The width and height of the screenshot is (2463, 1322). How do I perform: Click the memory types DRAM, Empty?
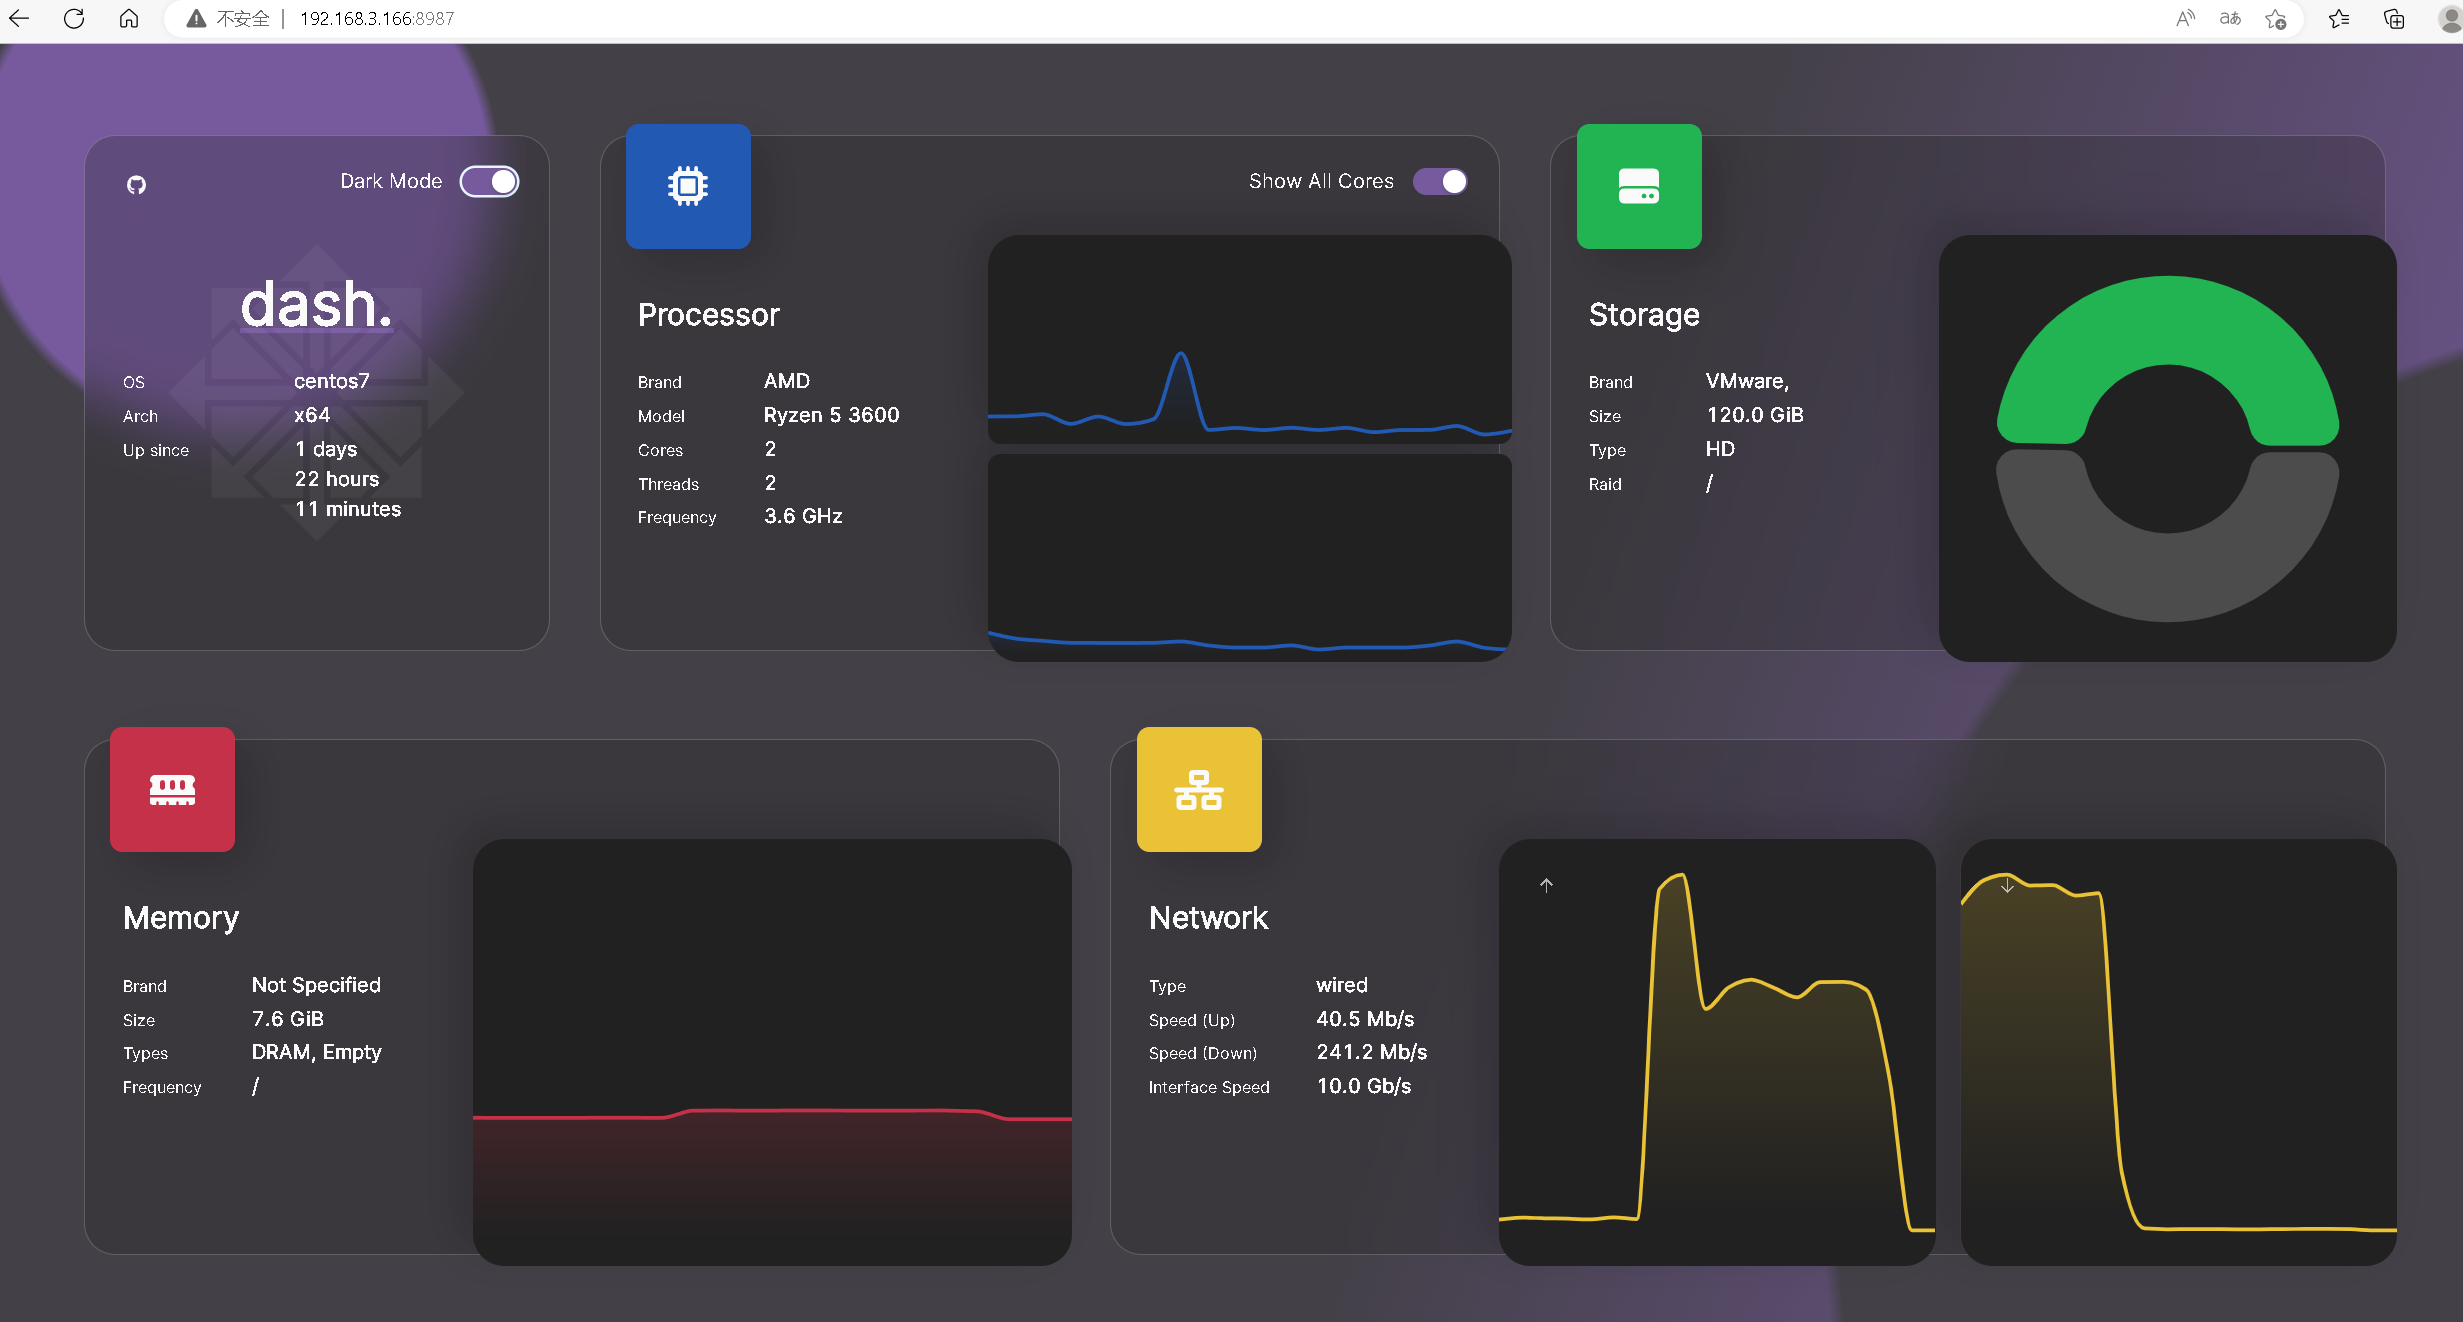click(316, 1052)
